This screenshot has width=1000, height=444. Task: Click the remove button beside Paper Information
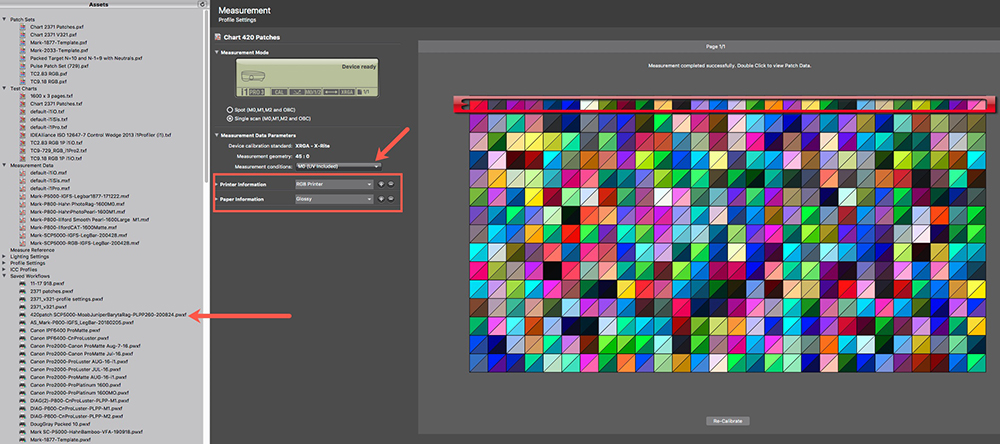coord(390,198)
